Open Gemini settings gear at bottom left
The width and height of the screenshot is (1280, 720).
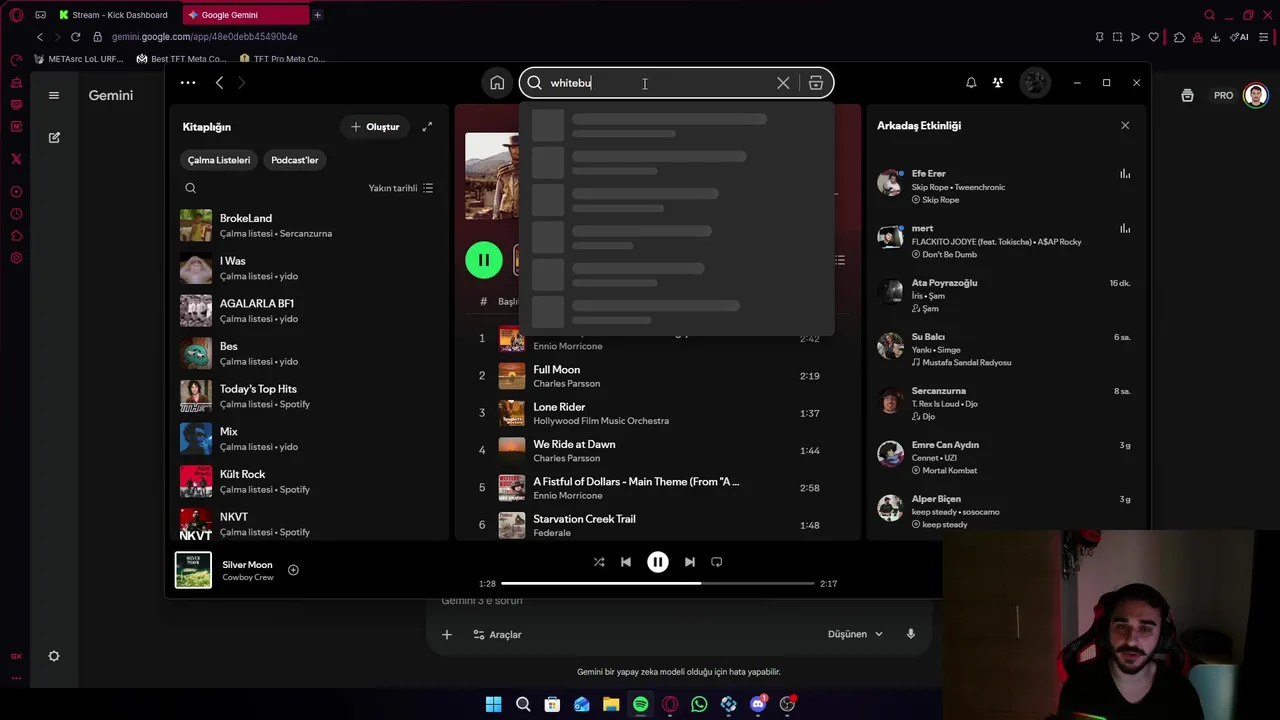click(54, 656)
